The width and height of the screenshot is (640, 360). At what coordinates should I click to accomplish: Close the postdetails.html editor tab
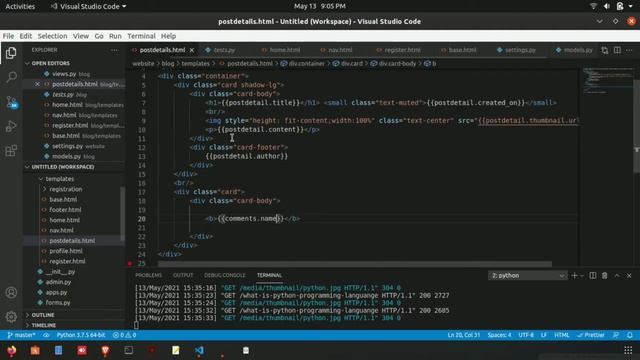pyautogui.click(x=191, y=50)
